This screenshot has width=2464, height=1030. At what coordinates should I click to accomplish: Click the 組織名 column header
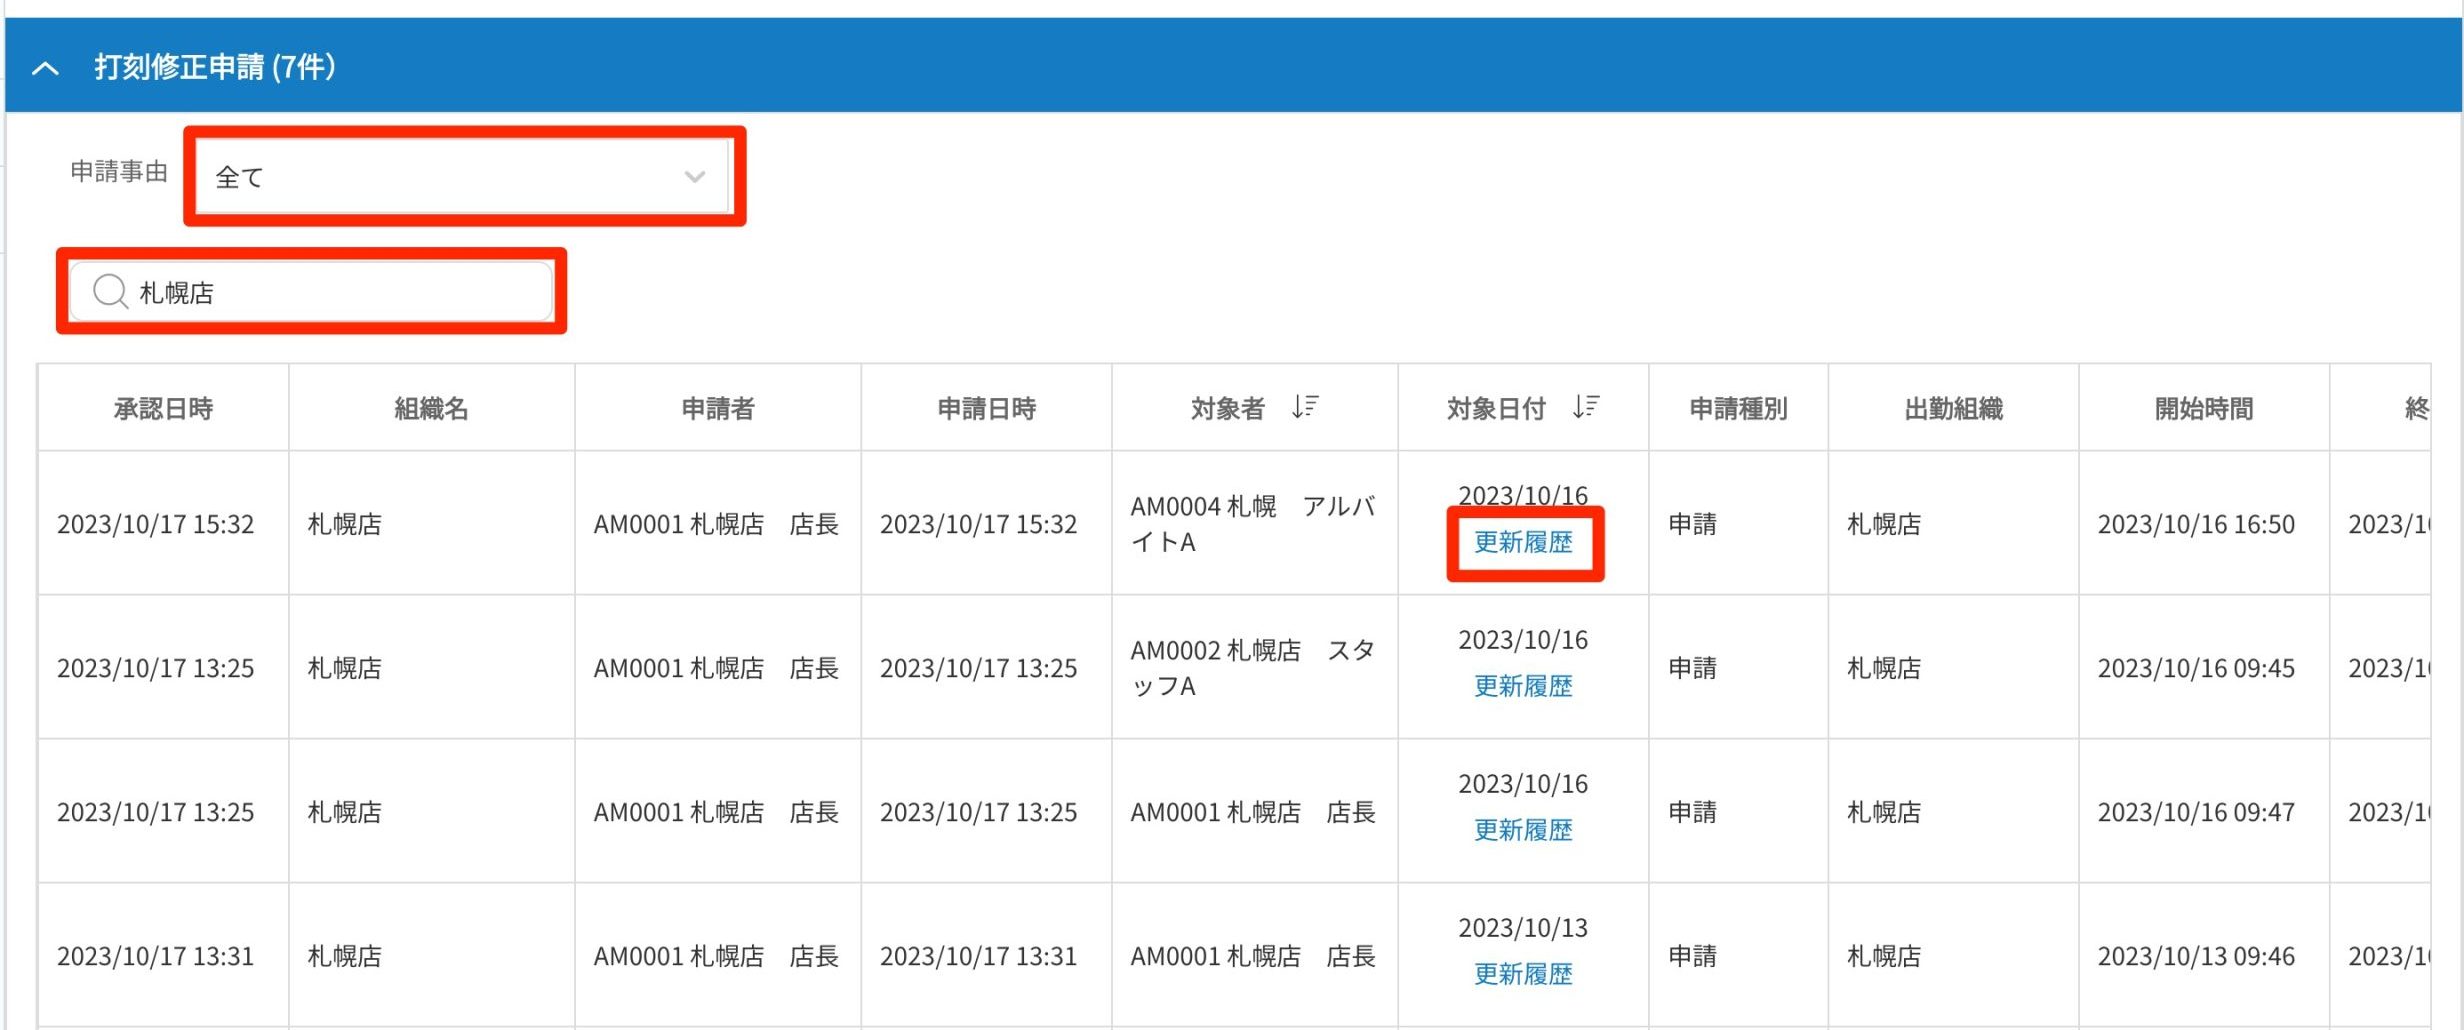coord(431,409)
